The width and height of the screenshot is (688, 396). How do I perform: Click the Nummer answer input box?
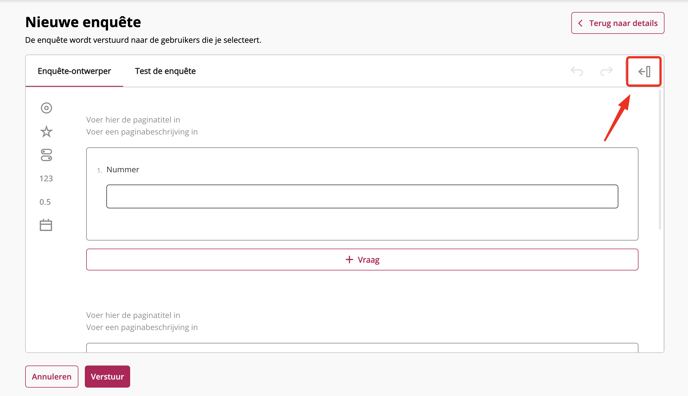click(362, 196)
